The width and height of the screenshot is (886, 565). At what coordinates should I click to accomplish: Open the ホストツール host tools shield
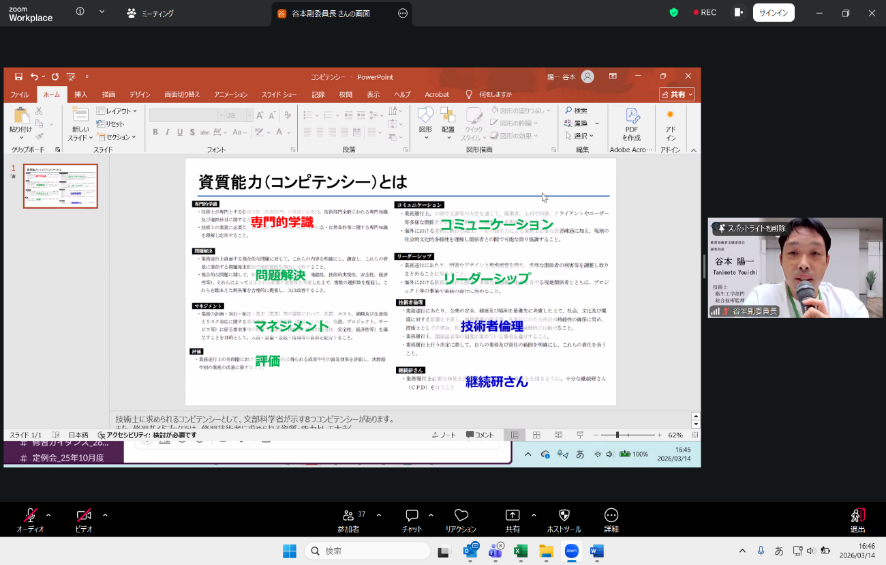pos(563,515)
